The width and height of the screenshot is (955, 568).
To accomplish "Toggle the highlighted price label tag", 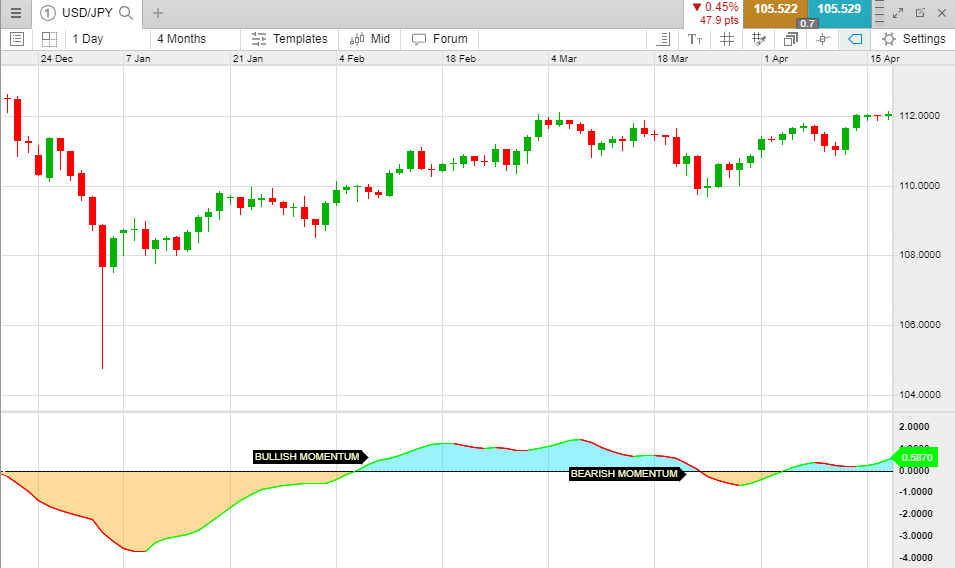I will pos(855,40).
